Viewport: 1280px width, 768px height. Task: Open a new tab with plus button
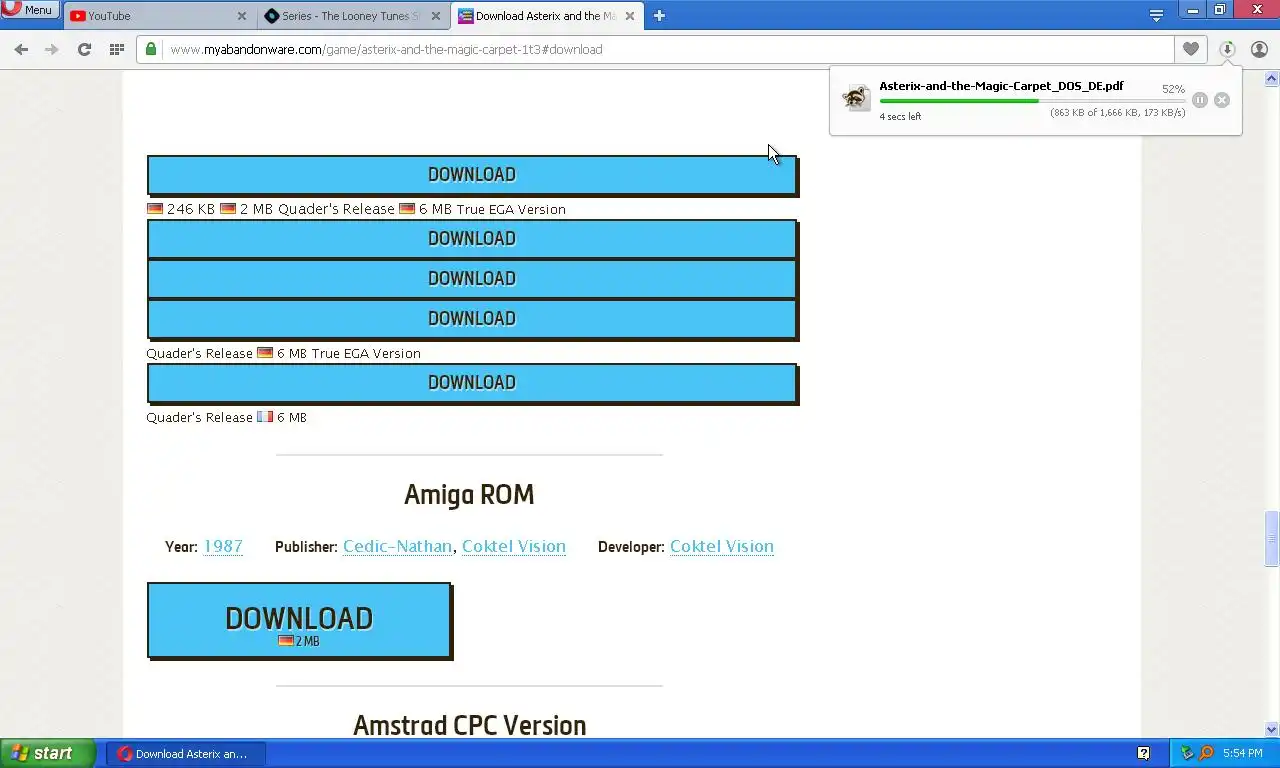pos(659,16)
